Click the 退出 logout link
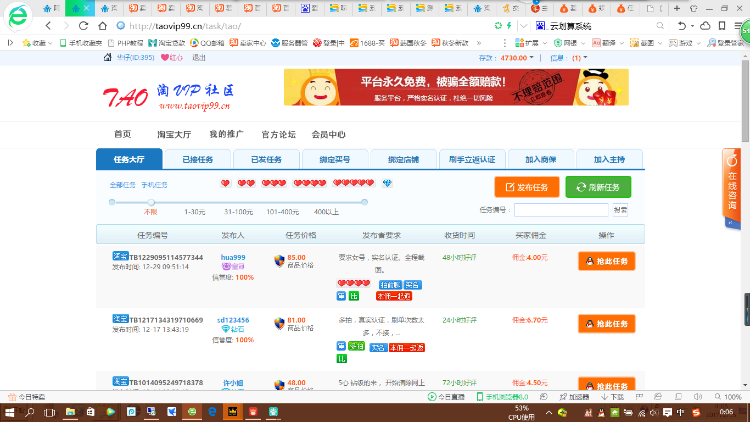 199,57
